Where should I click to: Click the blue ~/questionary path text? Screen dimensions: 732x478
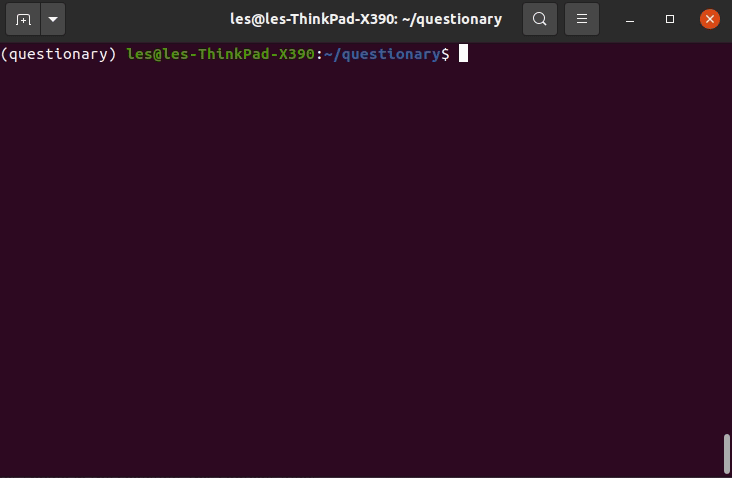(x=382, y=54)
